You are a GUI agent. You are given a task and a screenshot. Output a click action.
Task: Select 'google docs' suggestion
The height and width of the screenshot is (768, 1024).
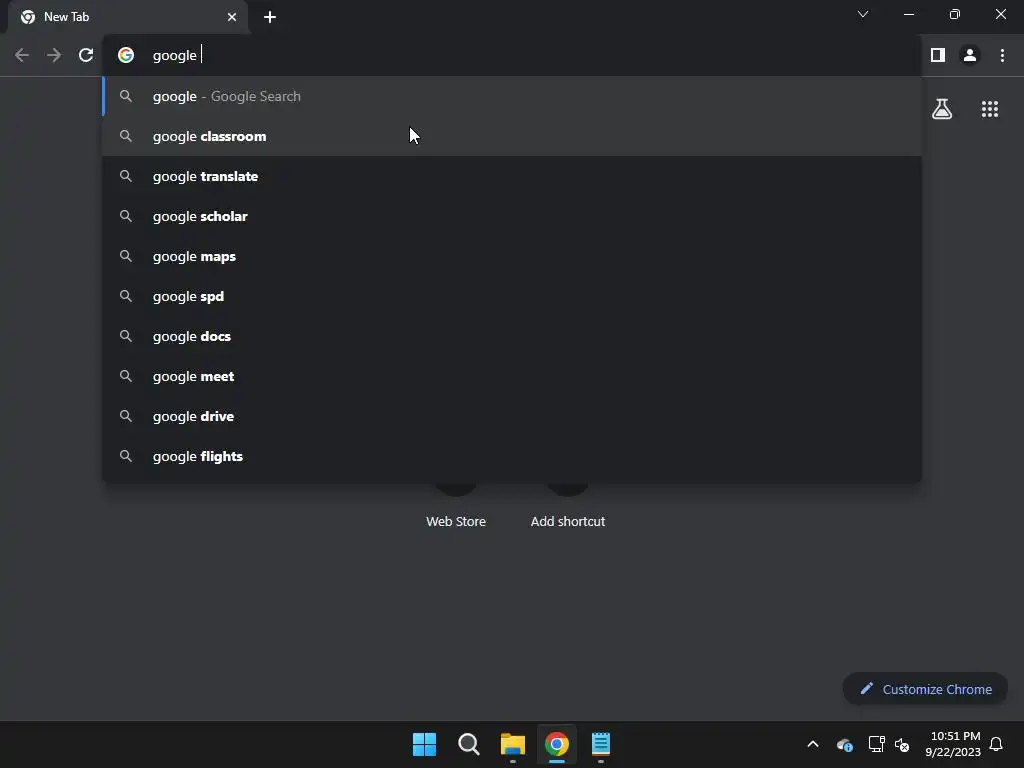click(512, 336)
